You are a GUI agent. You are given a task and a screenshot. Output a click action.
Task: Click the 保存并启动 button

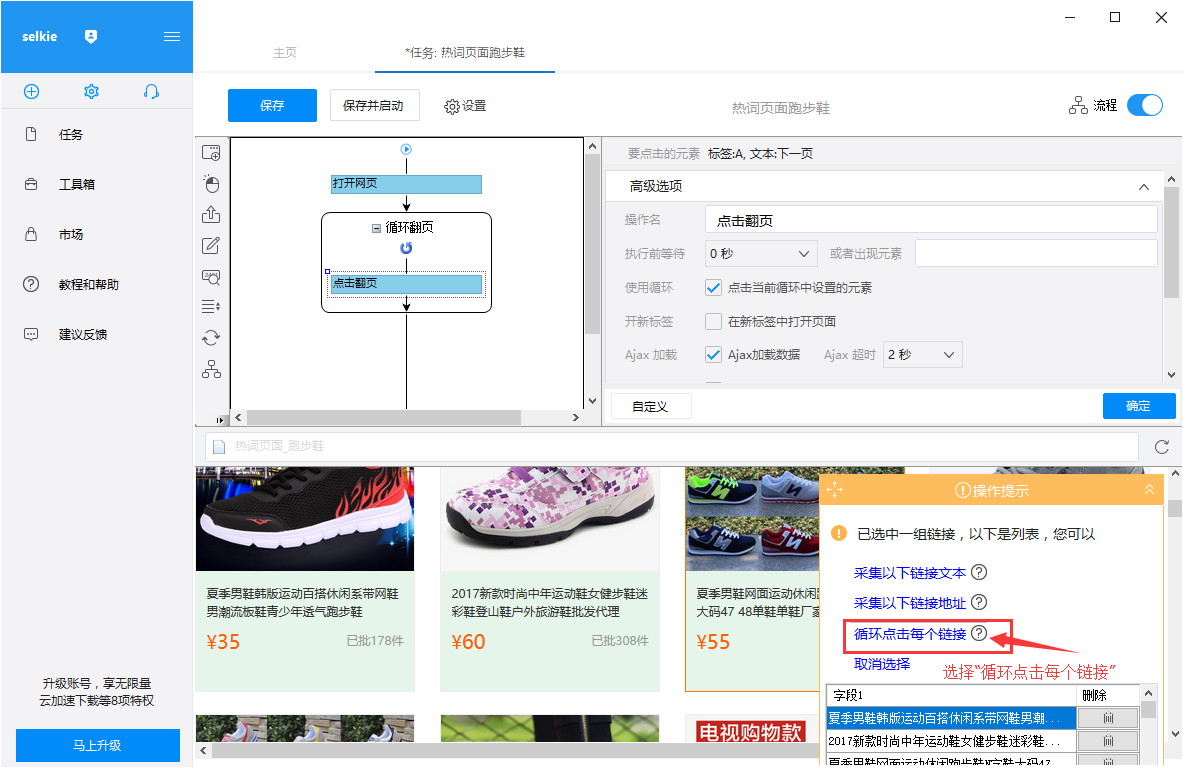pyautogui.click(x=374, y=105)
